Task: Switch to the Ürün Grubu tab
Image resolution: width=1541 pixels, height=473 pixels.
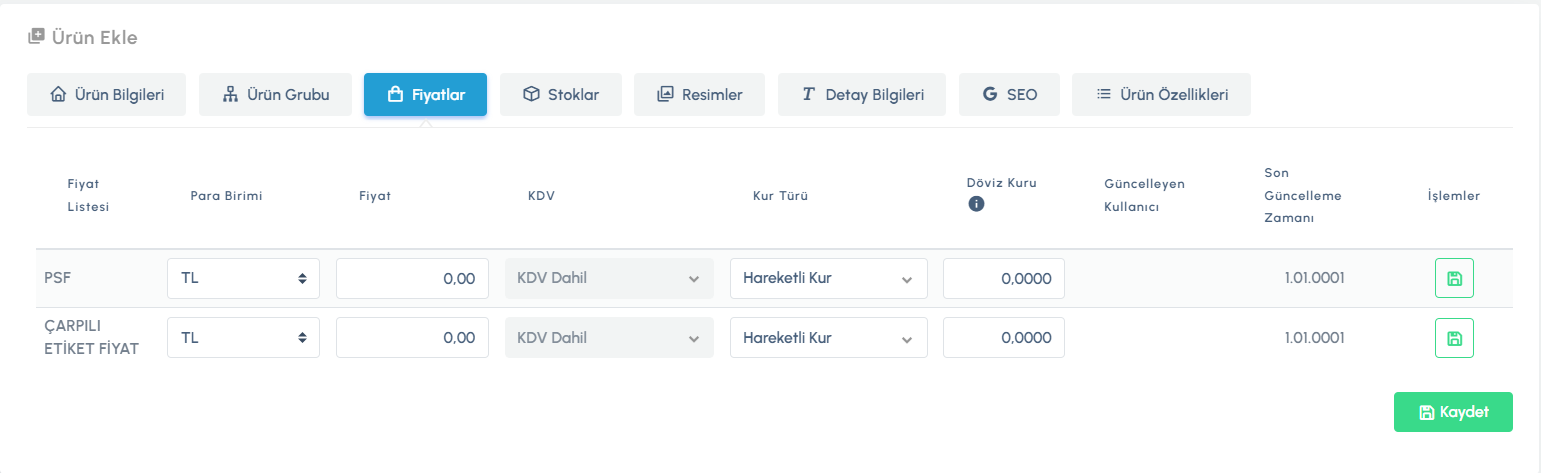Action: 275,95
